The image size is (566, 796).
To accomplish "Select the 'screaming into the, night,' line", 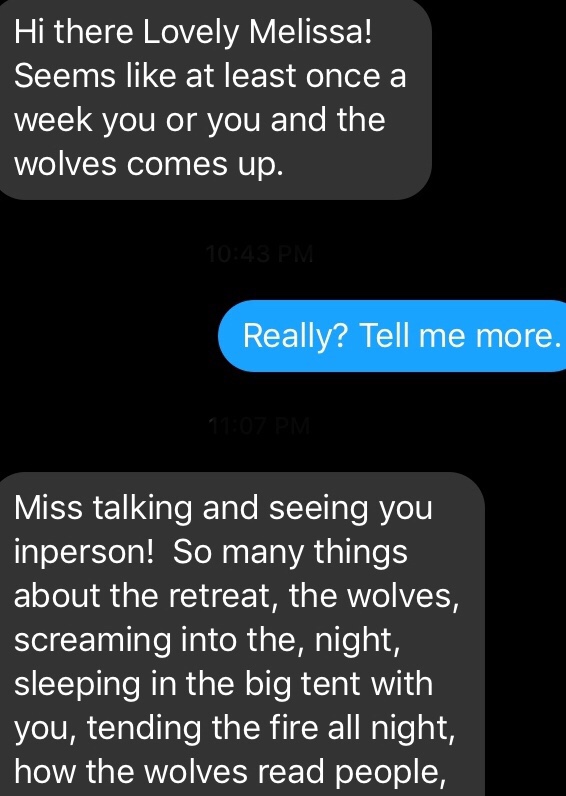I will click(x=207, y=640).
